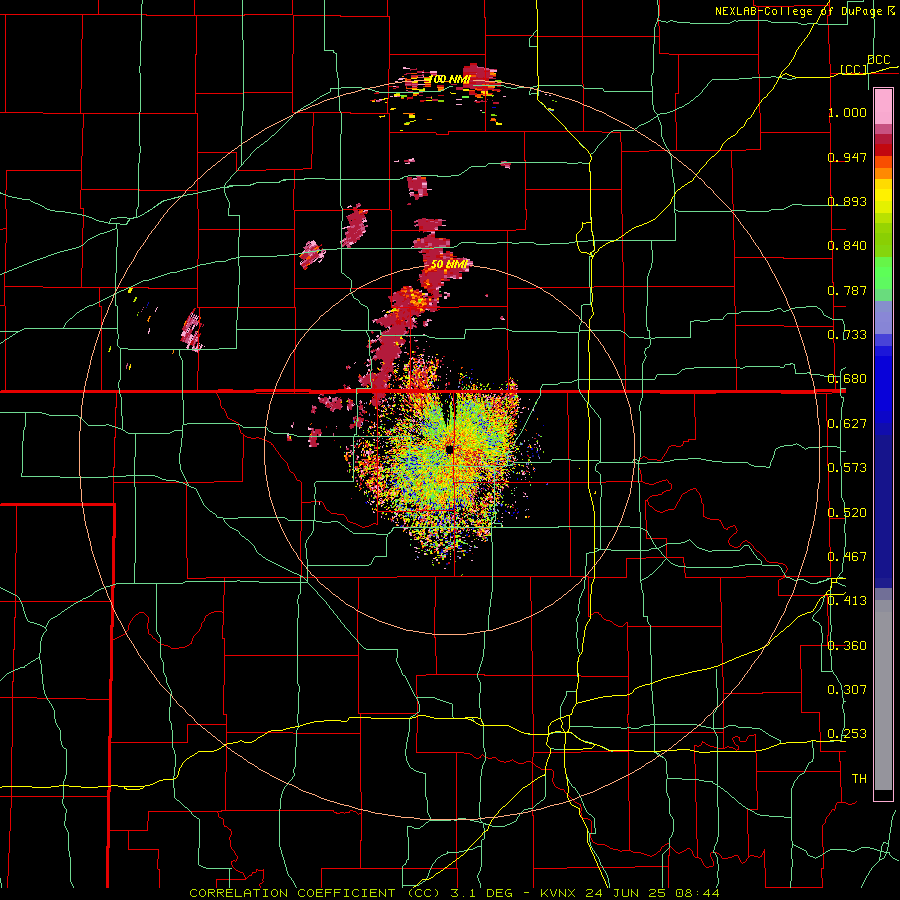Click the 0.733 legend value
Screen dimensions: 900x900
point(847,335)
